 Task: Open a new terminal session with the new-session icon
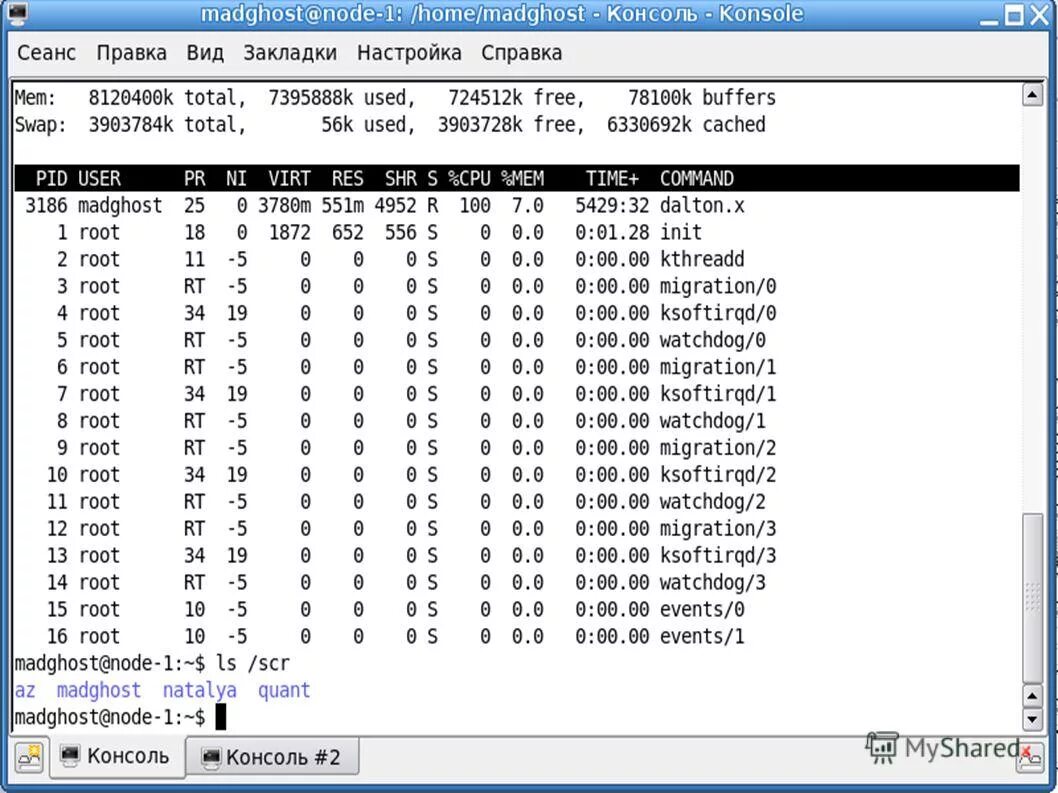[x=27, y=757]
